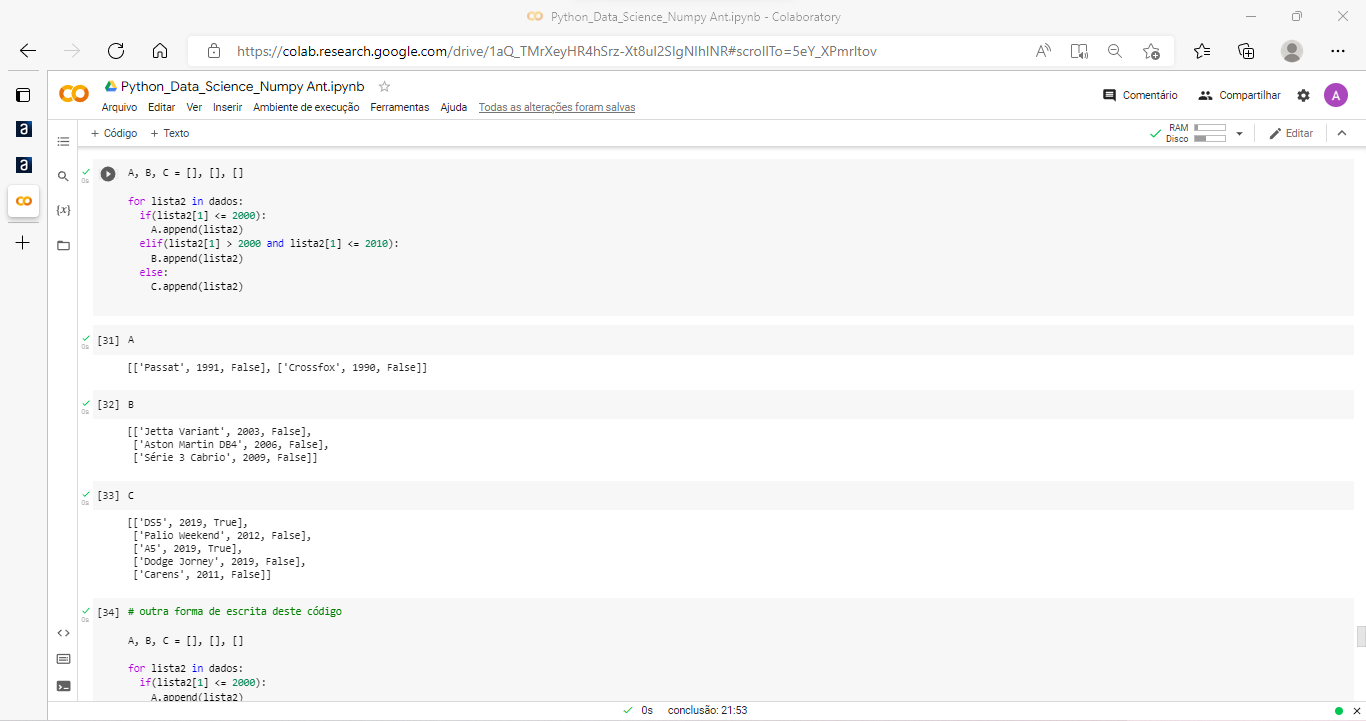
Task: Open the Colab account avatar A
Action: pyautogui.click(x=1336, y=95)
